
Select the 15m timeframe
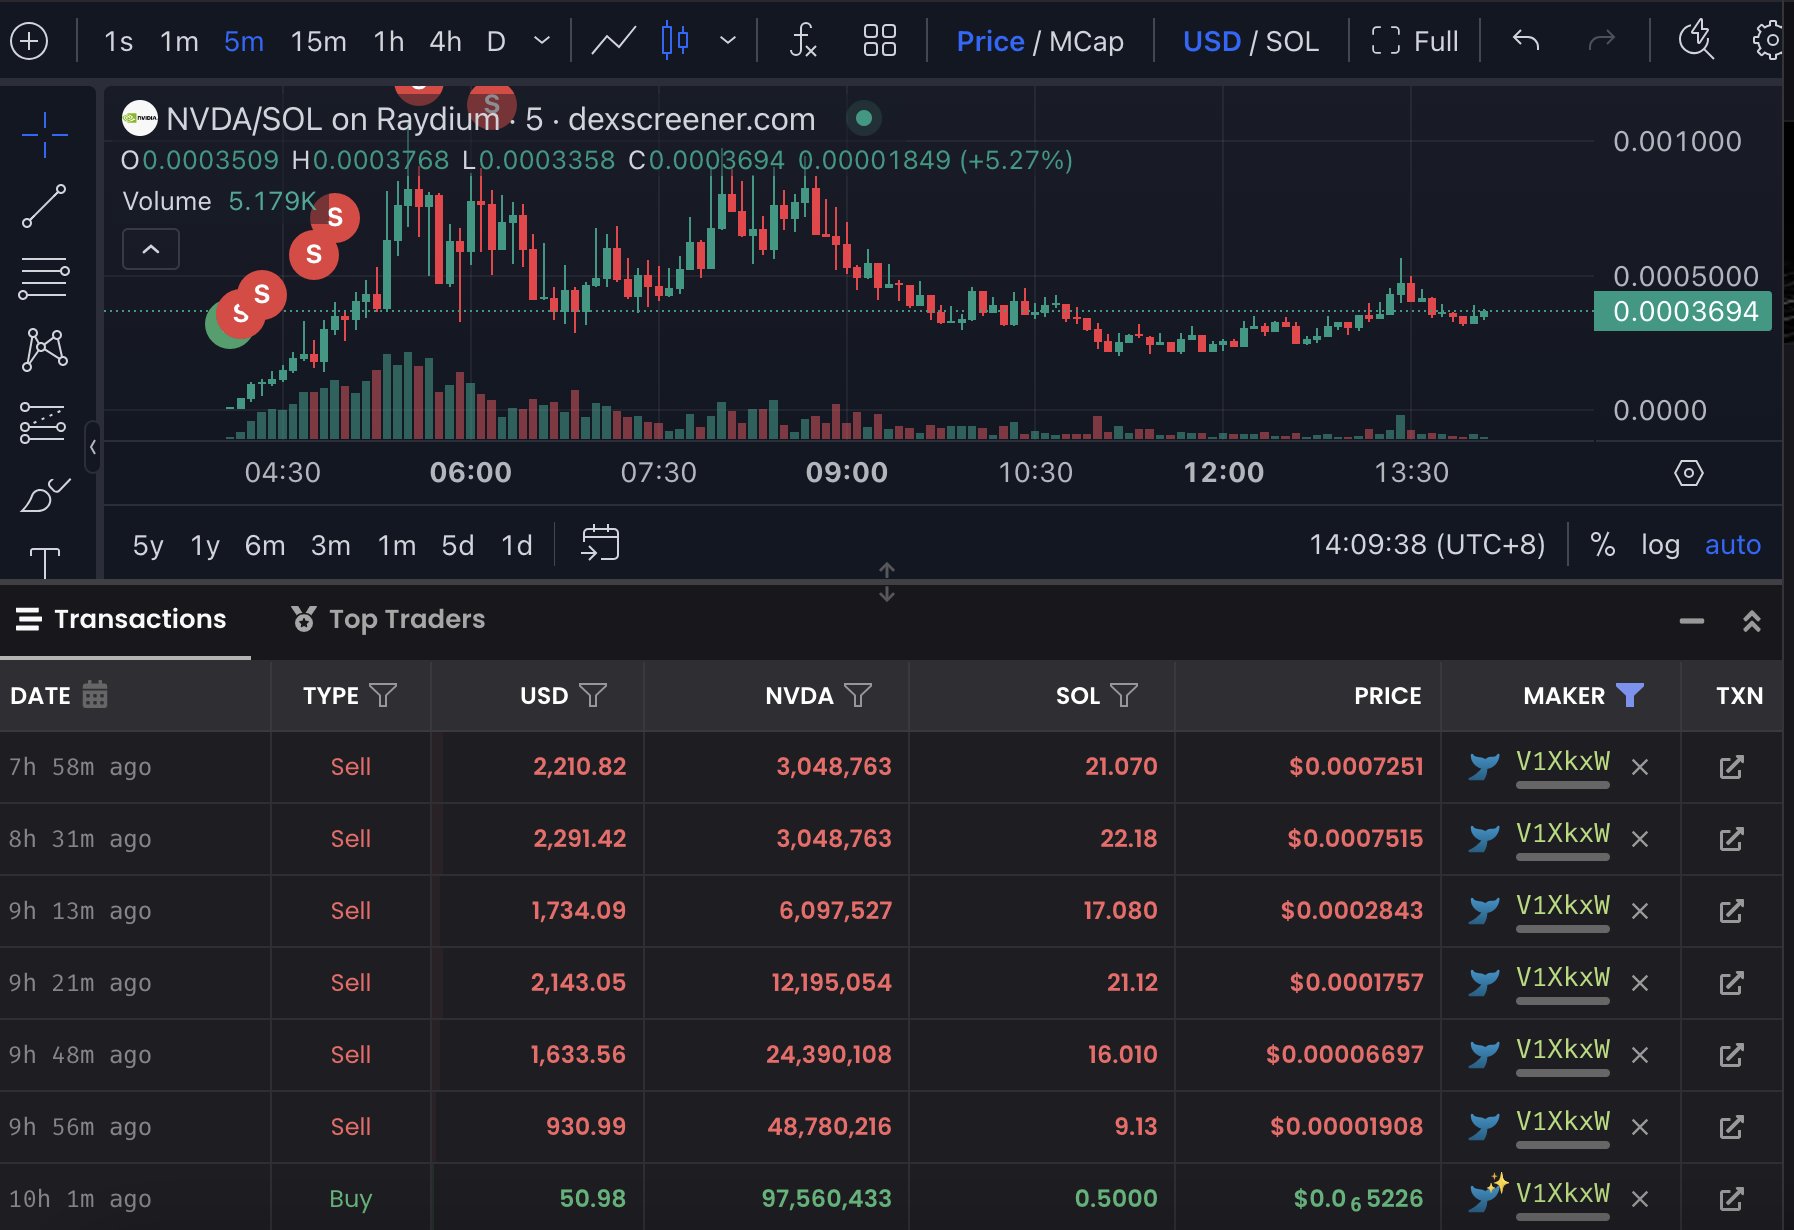[x=318, y=41]
